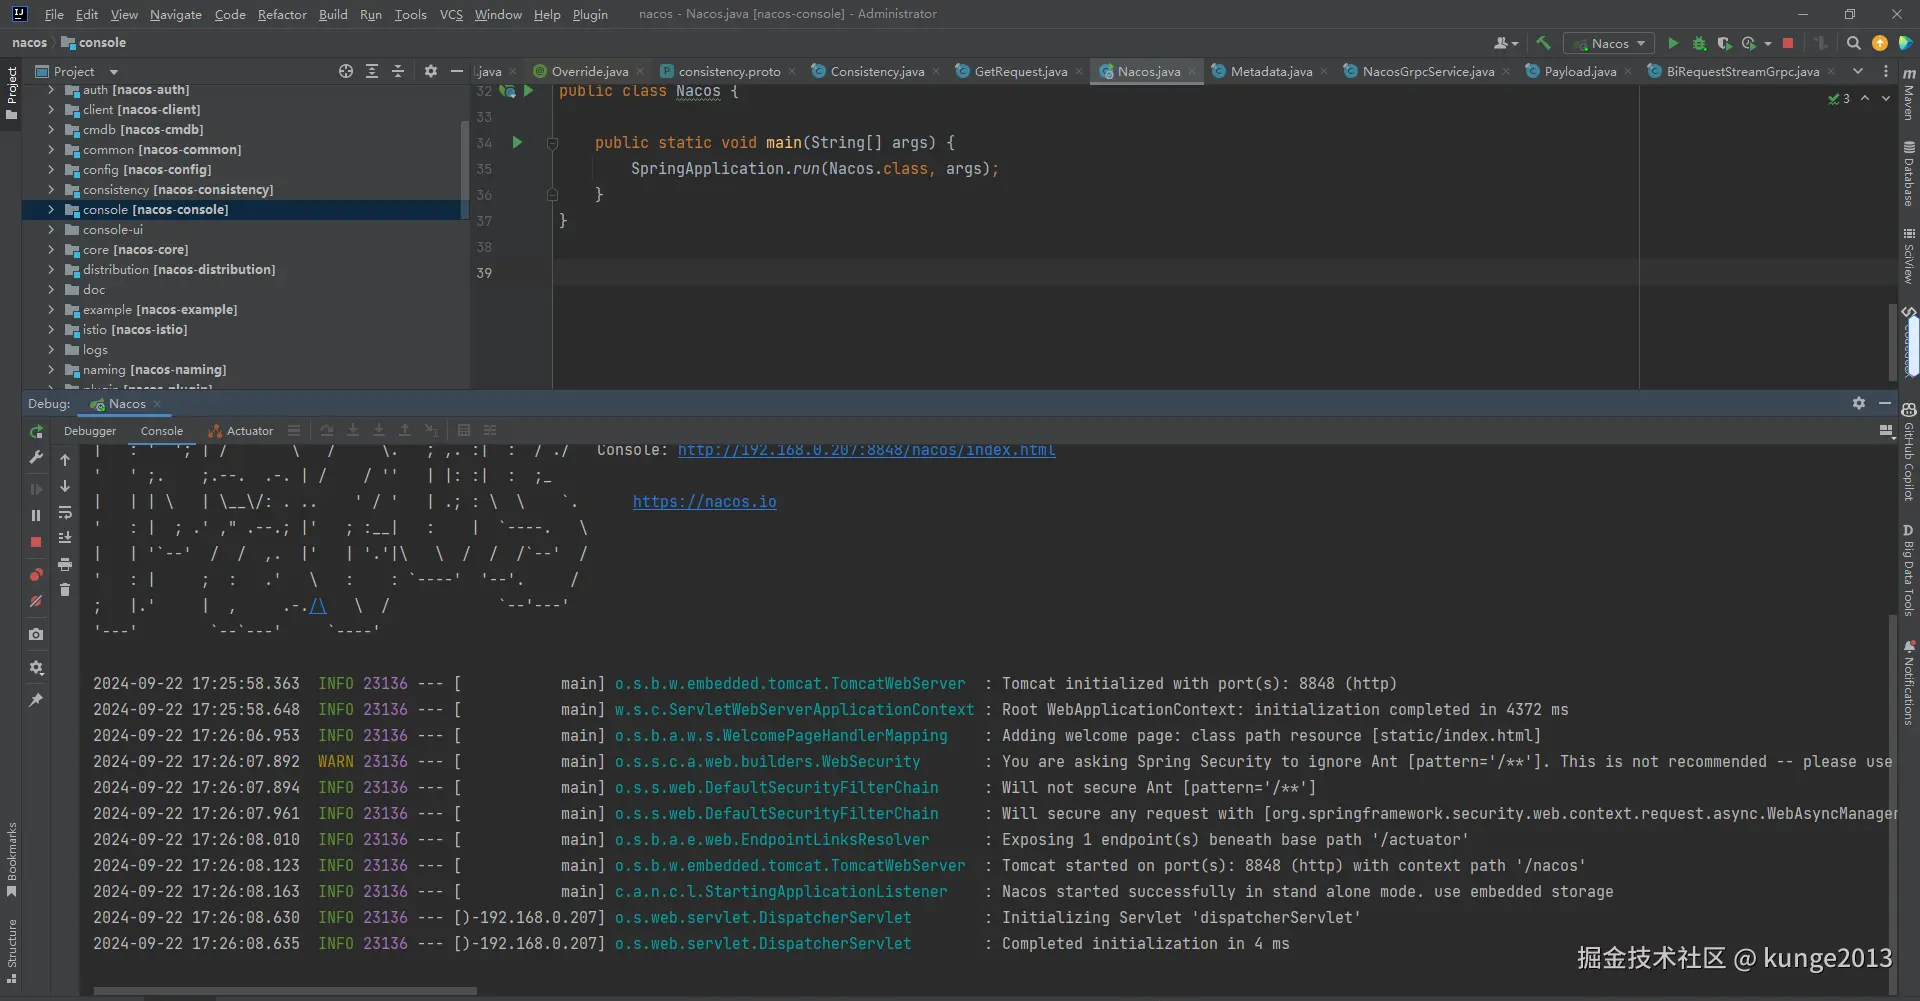Rerun Nacos in the debug panel
This screenshot has height=1001, width=1920.
(36, 432)
